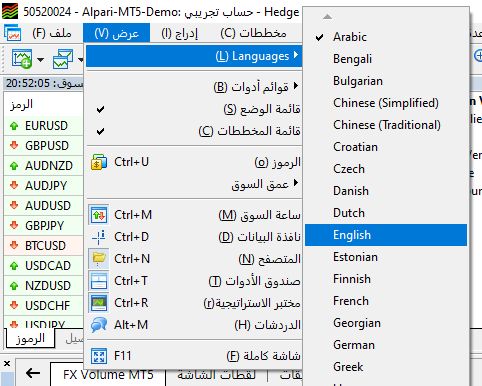Expand the Languages submenu
482x386 pixels.
(x=194, y=56)
